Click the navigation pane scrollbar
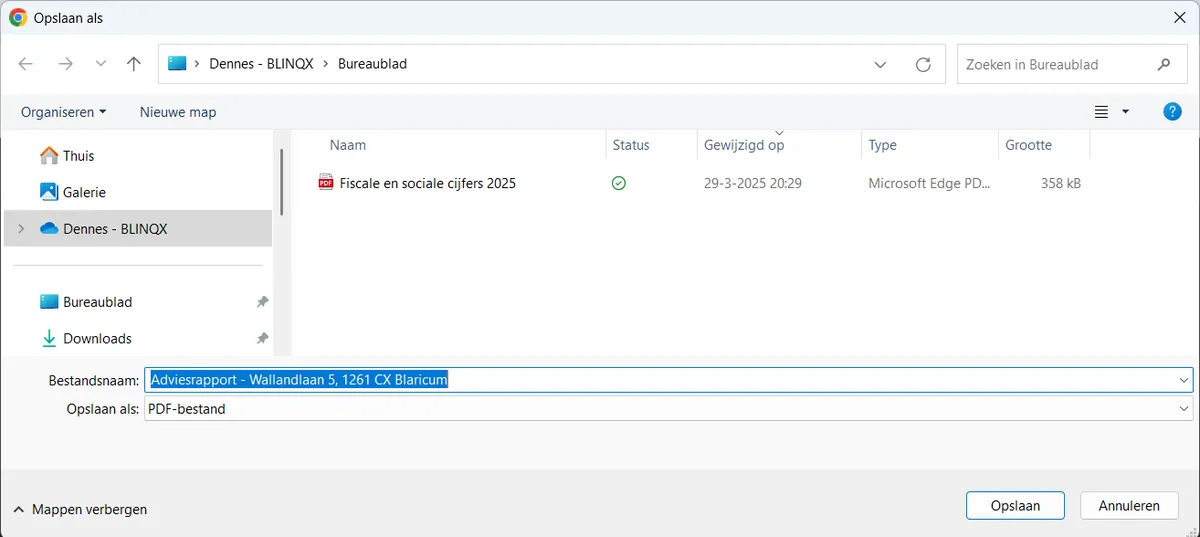Screen dimensions: 1200x537 tap(282, 182)
